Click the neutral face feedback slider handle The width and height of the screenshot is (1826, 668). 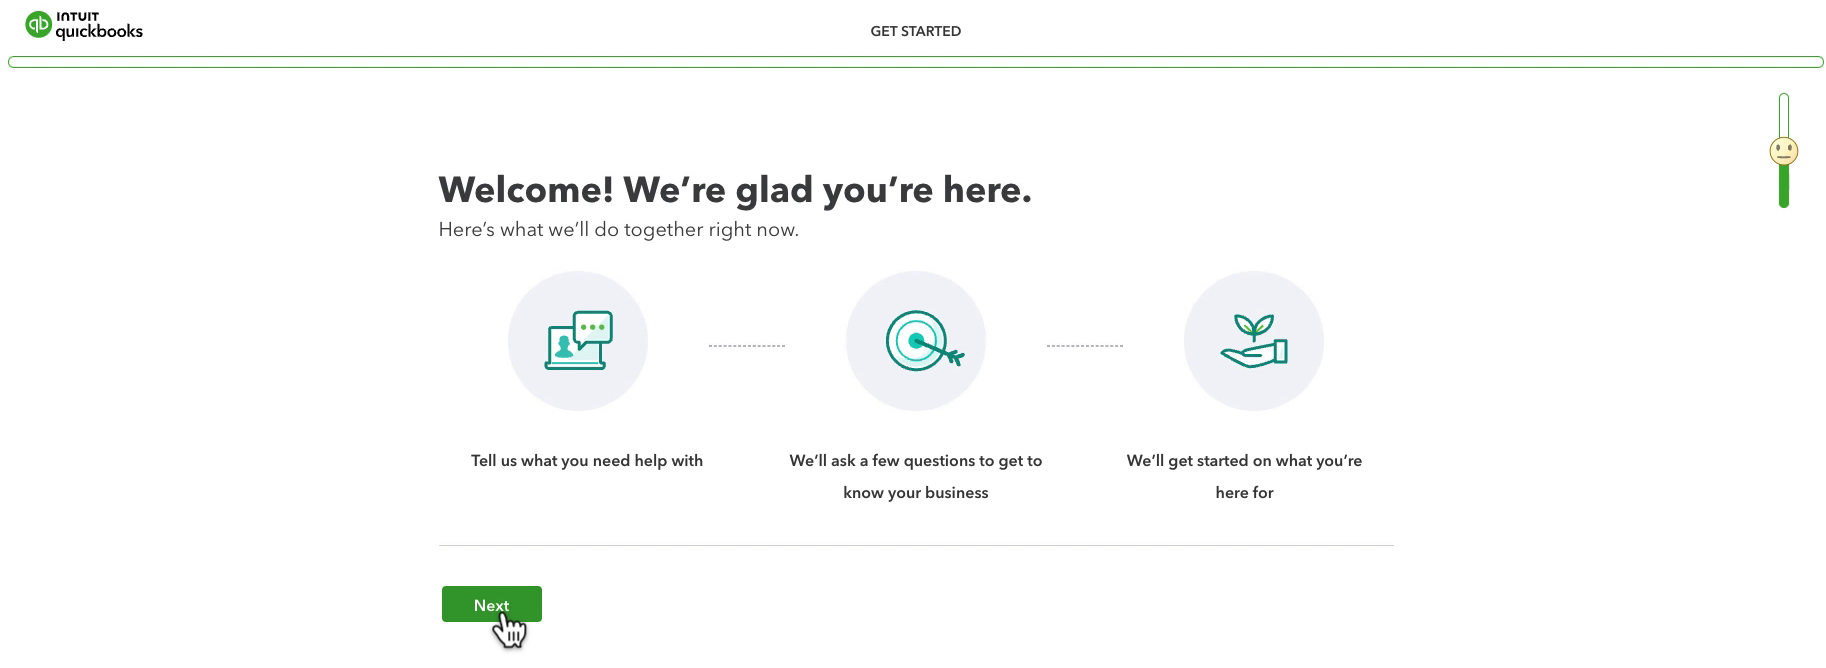(1783, 152)
